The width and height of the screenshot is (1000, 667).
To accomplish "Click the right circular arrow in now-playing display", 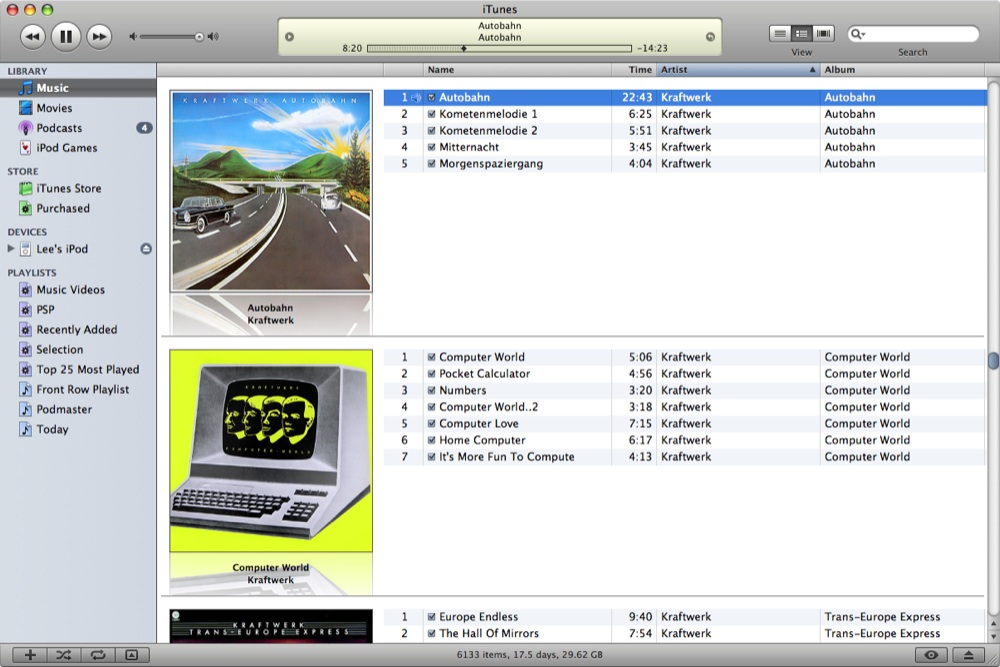I will pyautogui.click(x=710, y=37).
